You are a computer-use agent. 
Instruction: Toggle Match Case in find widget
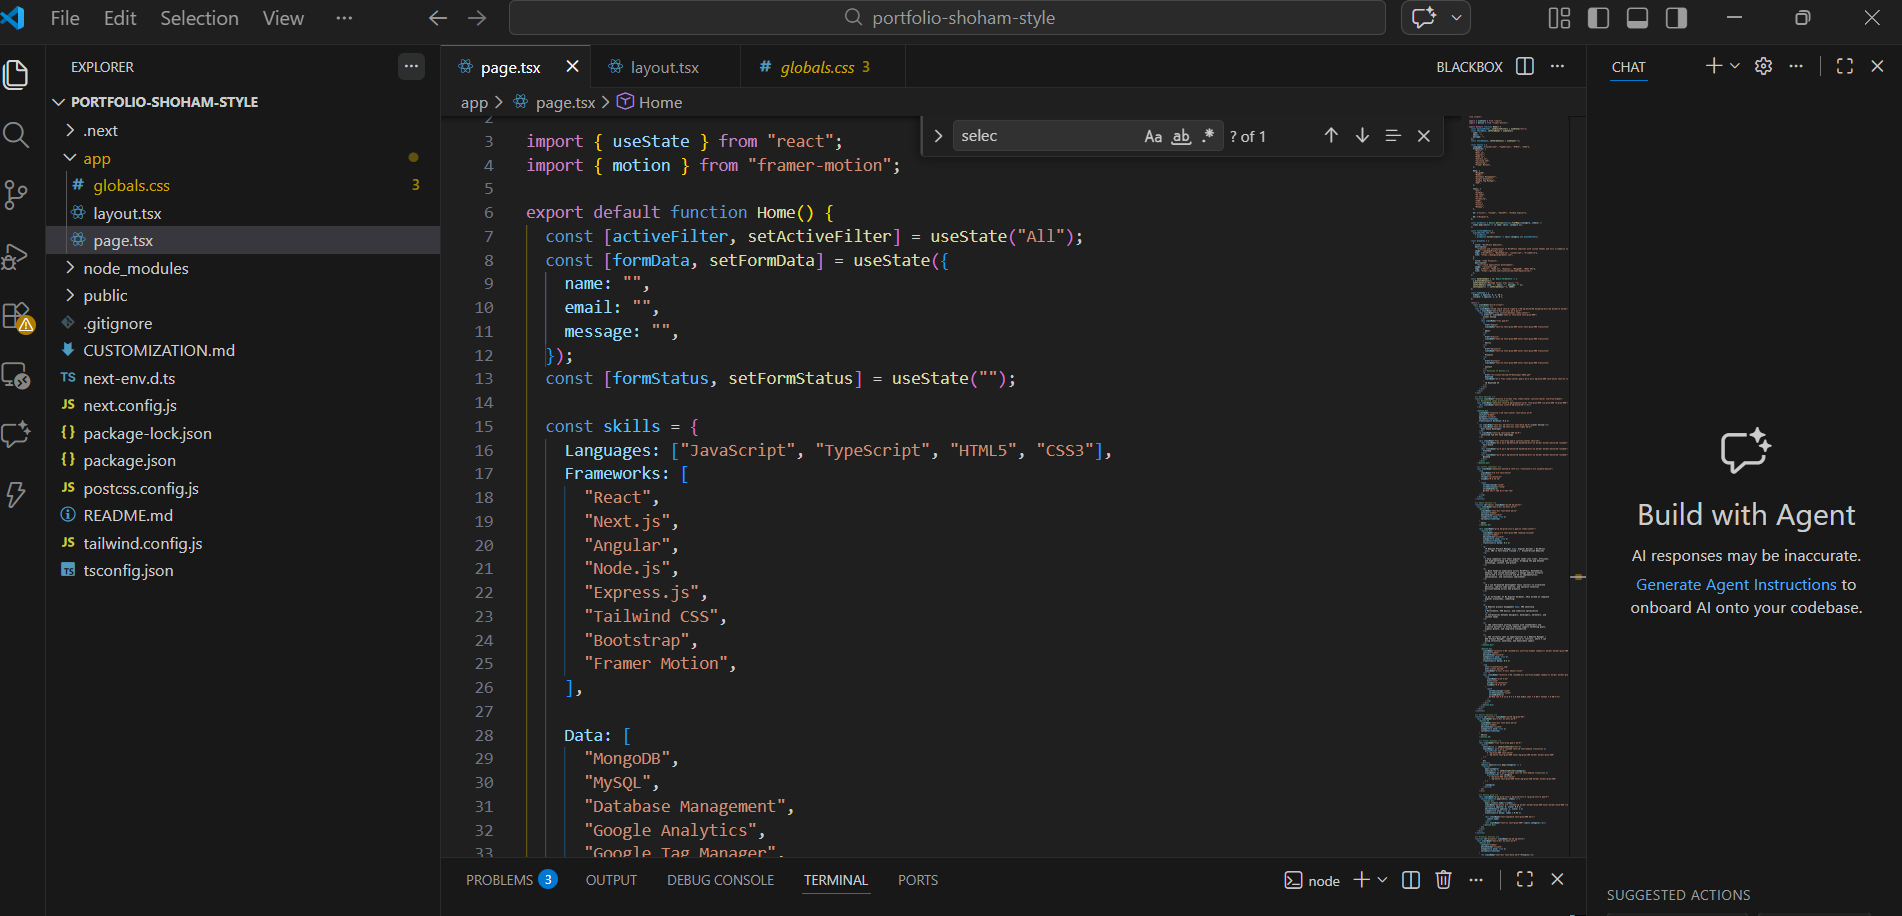coord(1153,136)
